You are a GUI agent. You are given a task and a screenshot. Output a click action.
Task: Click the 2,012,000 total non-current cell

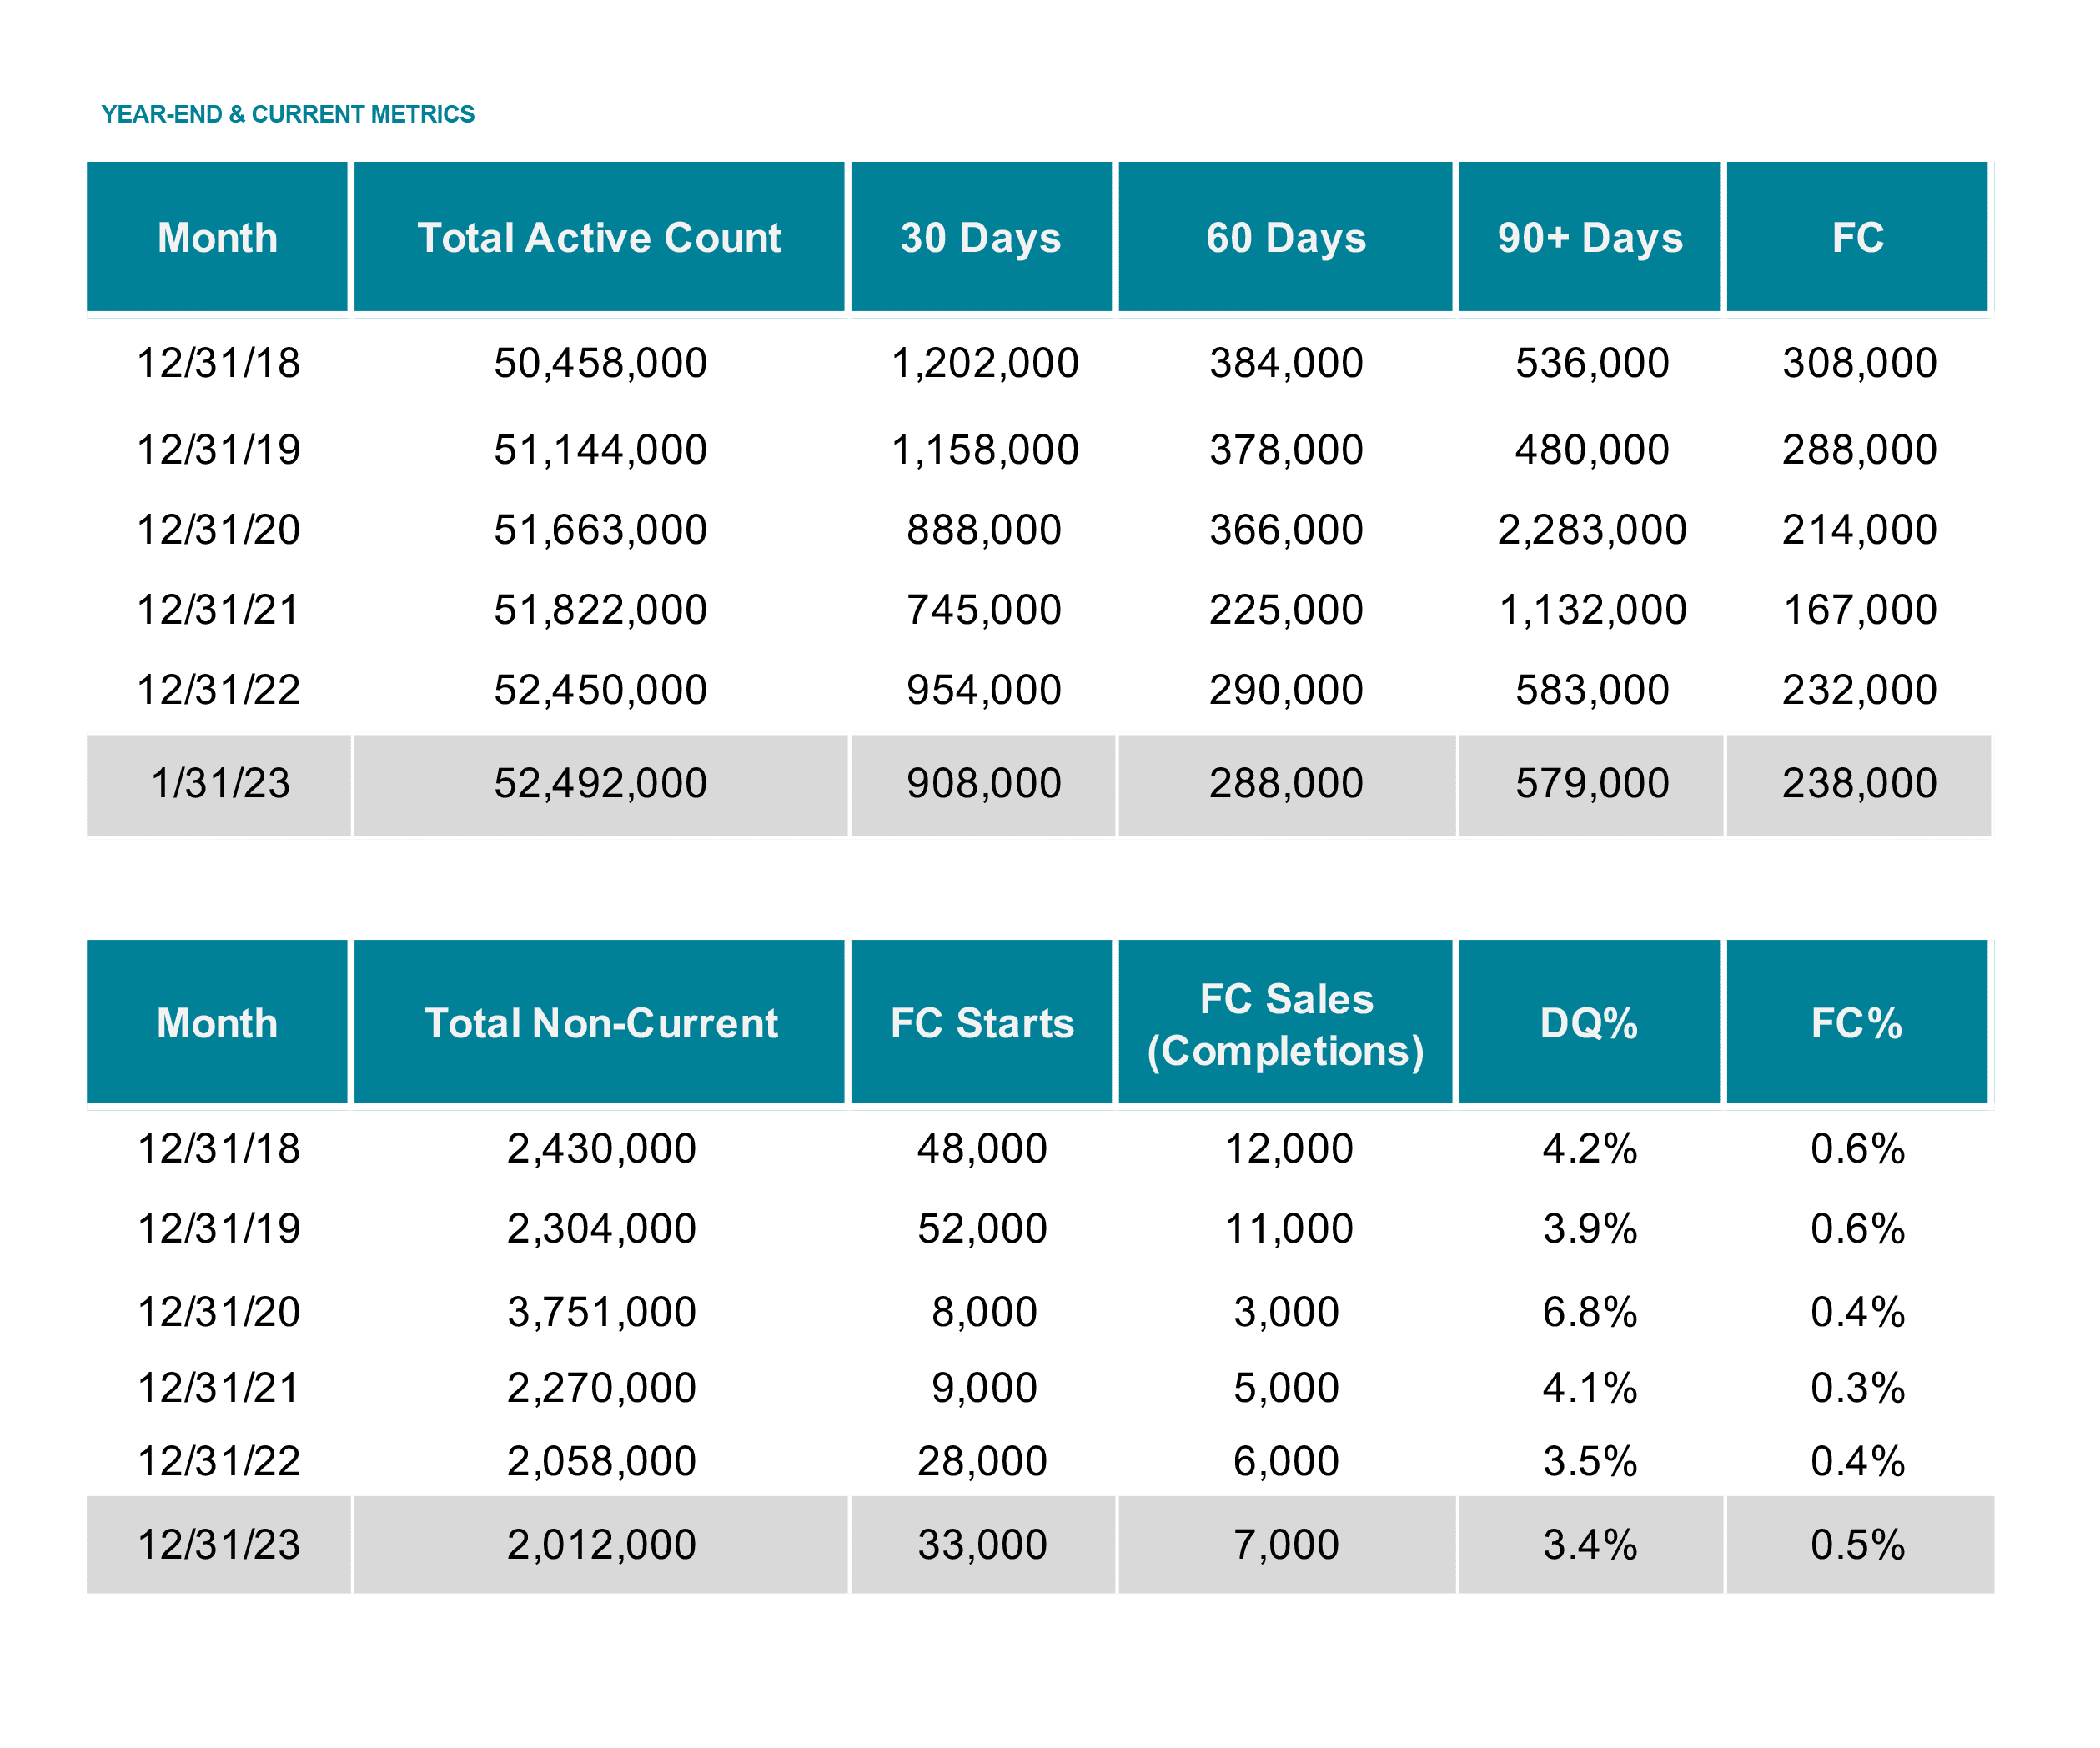pos(601,1545)
